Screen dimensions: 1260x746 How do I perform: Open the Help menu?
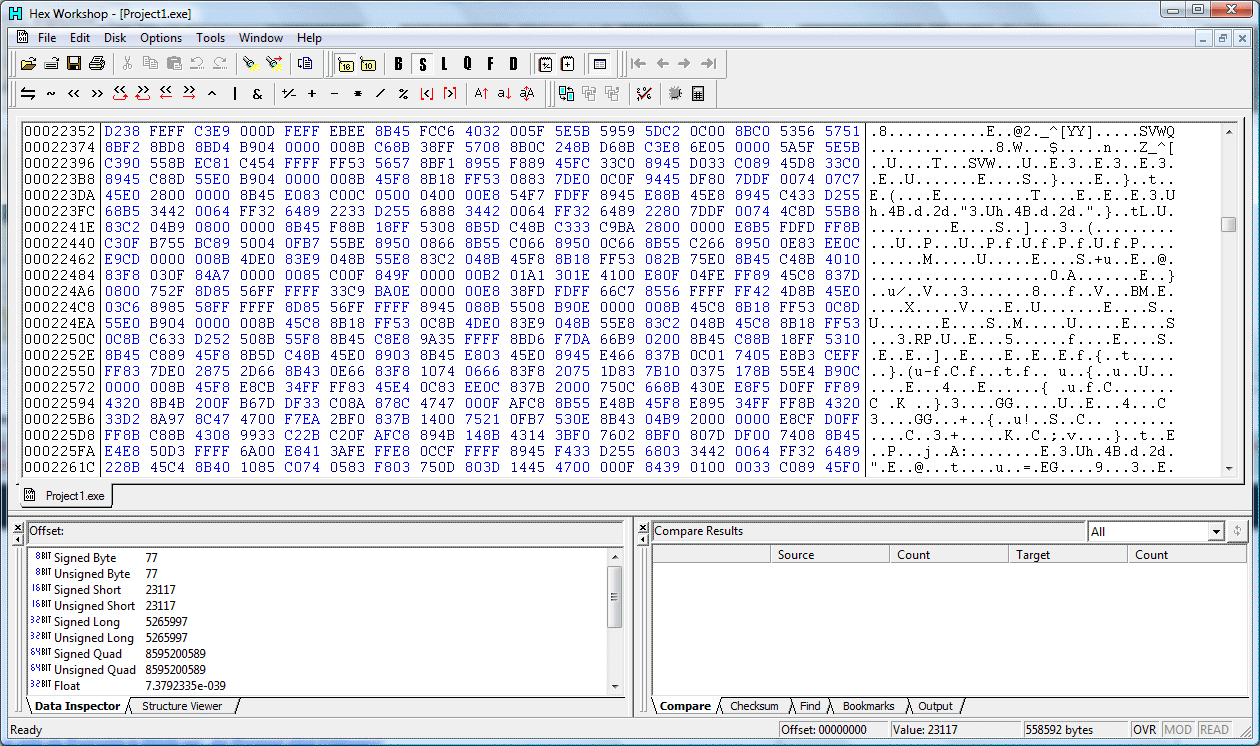pos(309,38)
